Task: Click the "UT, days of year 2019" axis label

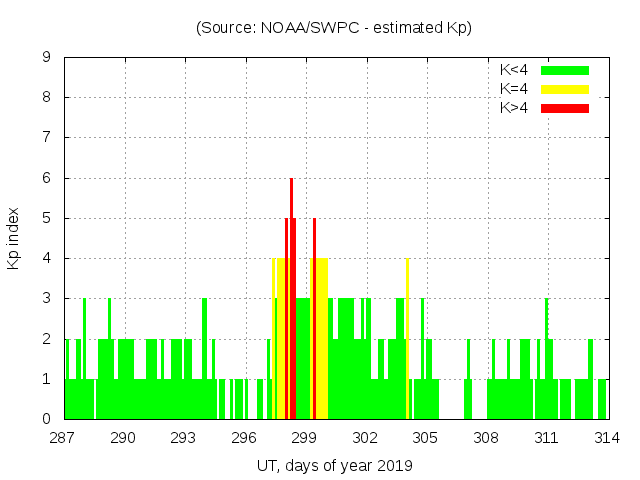Action: pos(334,465)
